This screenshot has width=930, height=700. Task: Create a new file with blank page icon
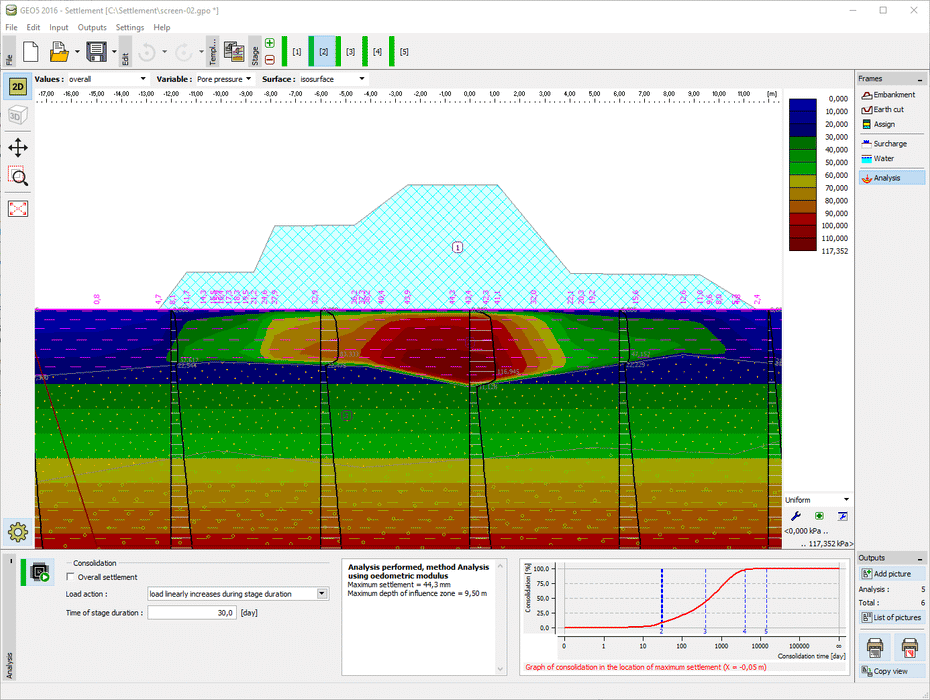[x=30, y=50]
